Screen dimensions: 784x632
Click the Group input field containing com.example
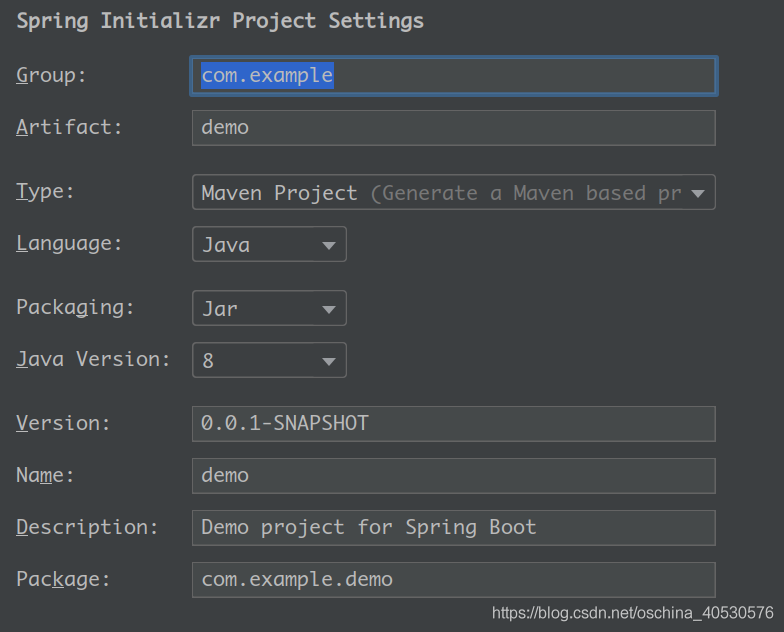[x=453, y=76]
